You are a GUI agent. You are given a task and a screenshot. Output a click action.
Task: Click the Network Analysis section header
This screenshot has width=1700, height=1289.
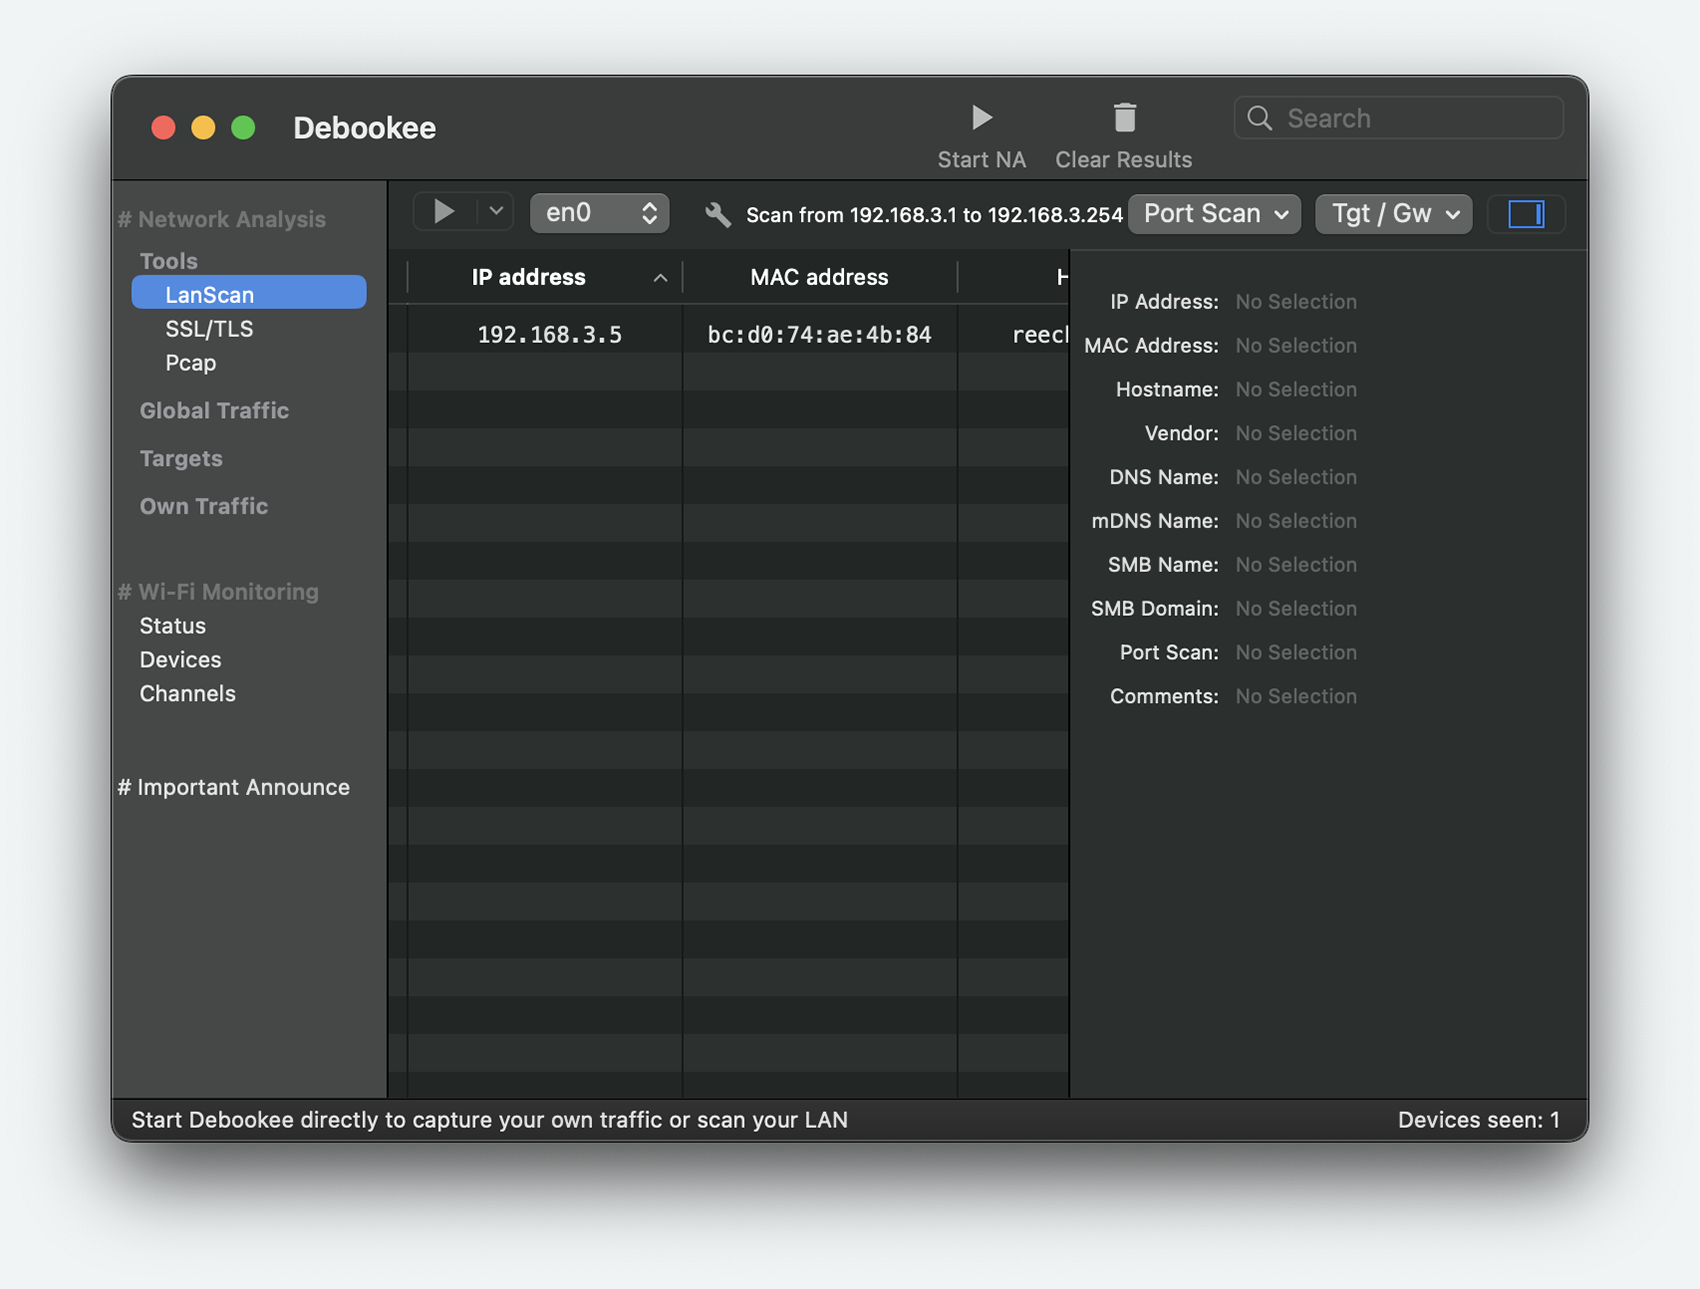pos(222,219)
